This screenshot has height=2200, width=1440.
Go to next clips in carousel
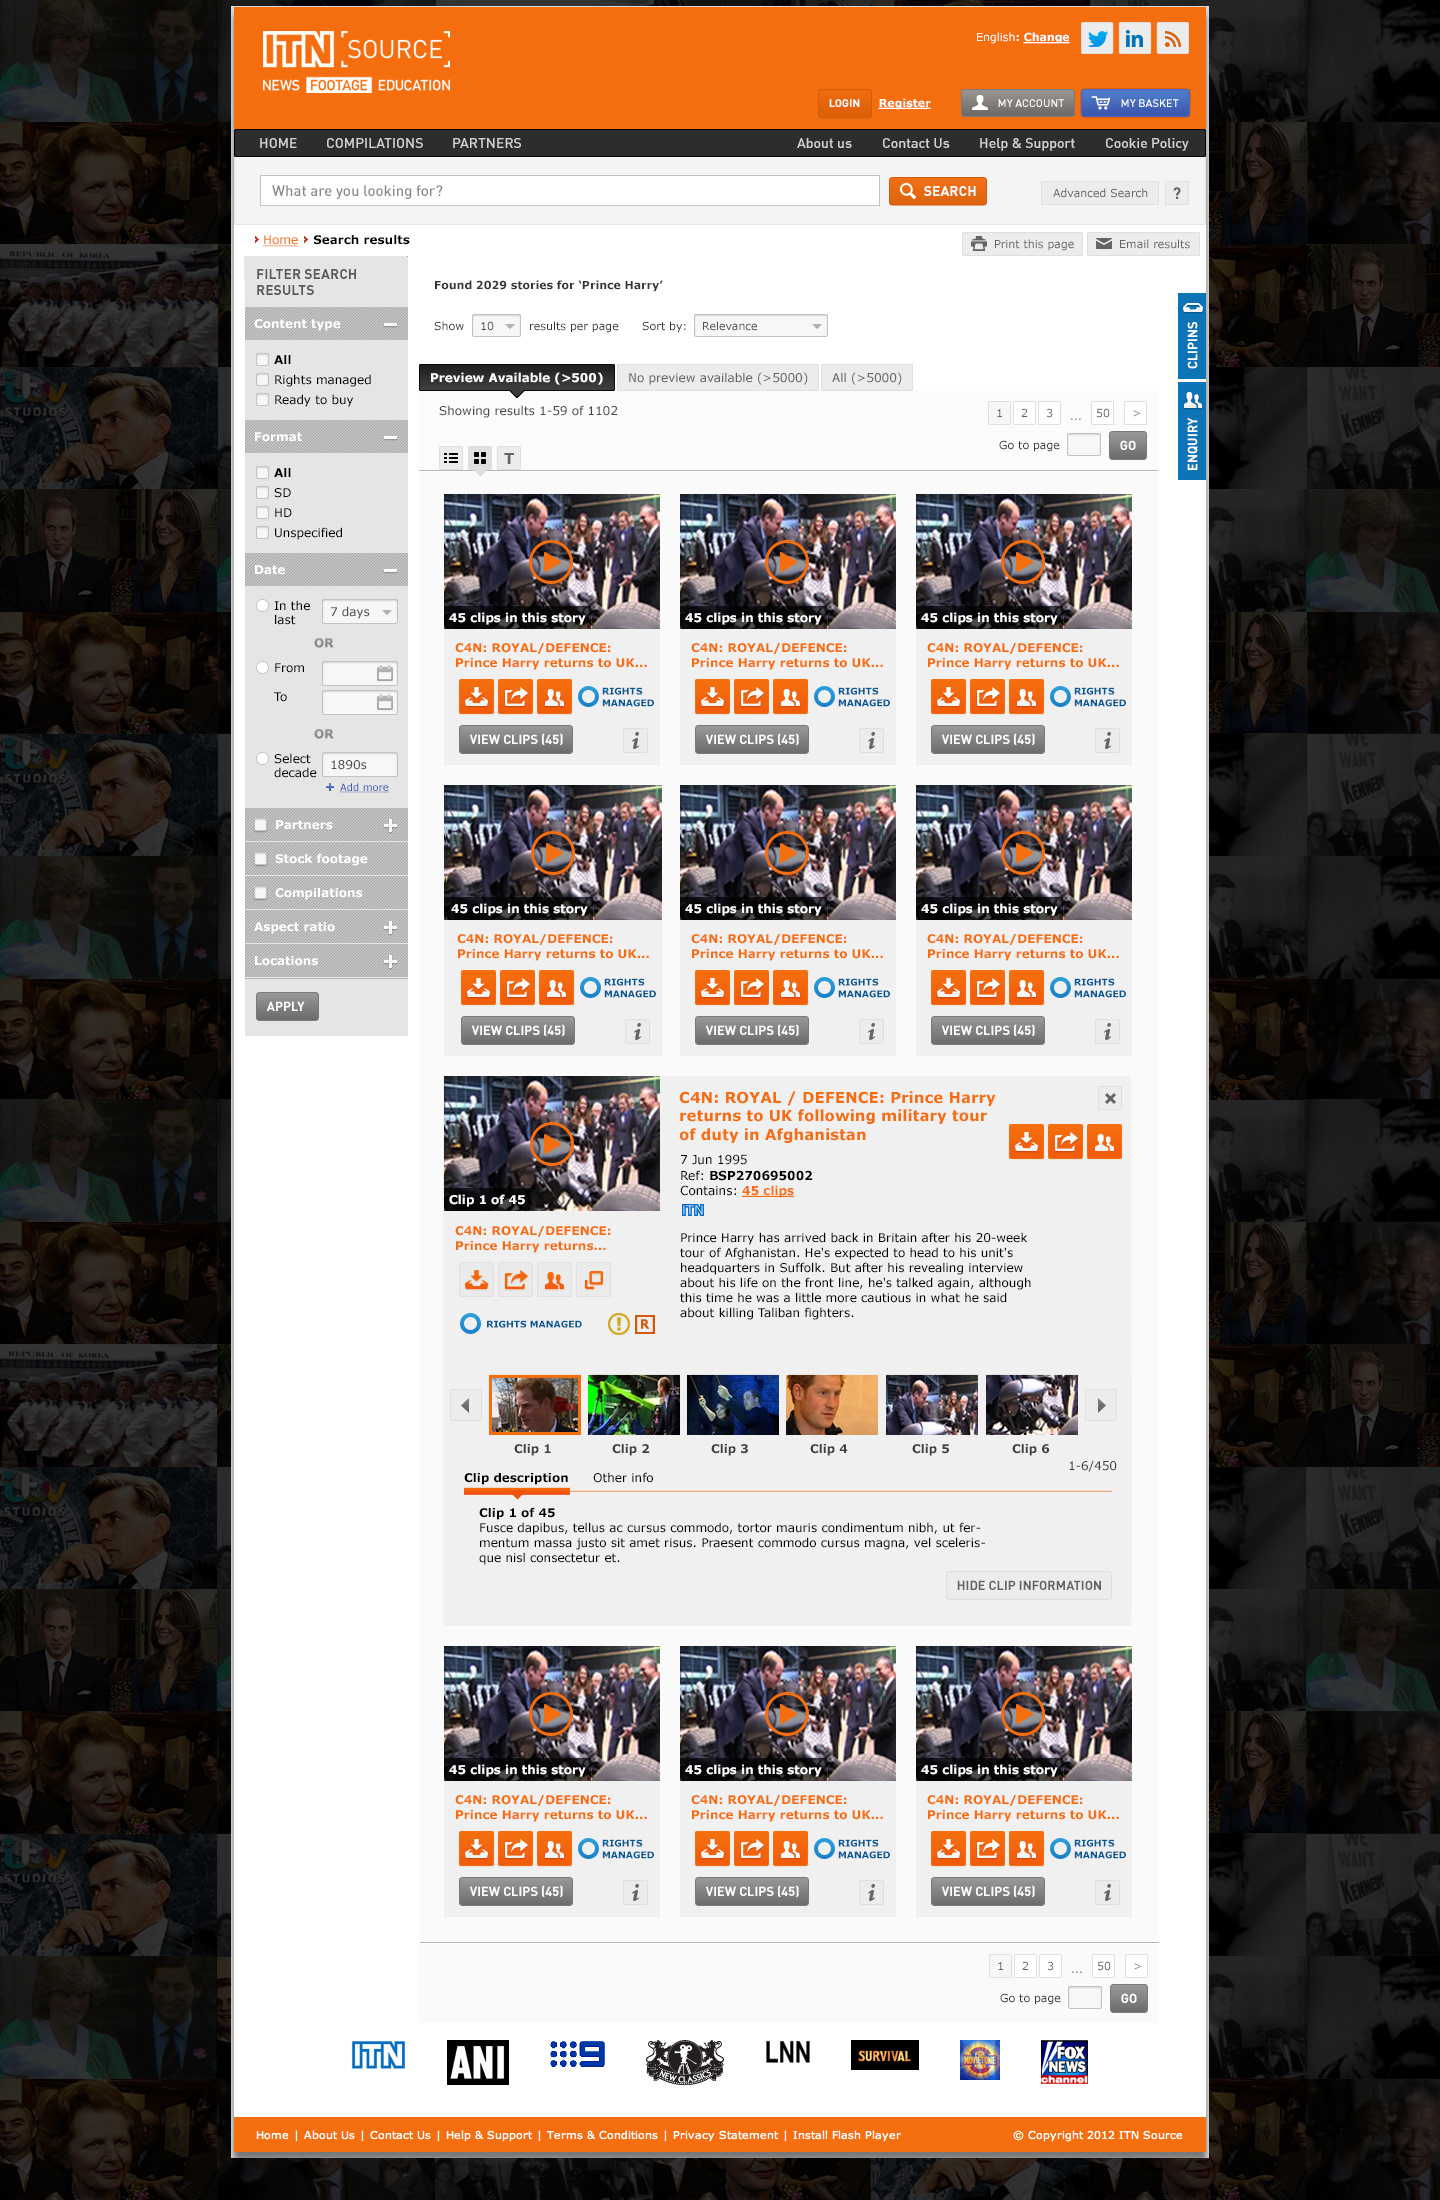1101,1405
